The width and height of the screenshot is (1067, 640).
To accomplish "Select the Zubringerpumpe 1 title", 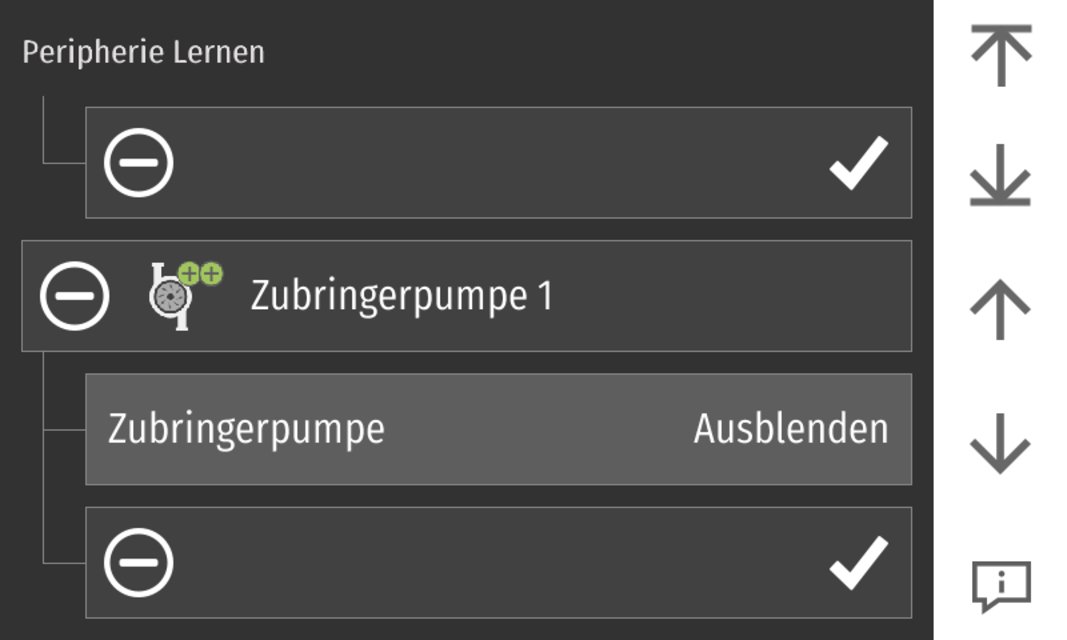I will pyautogui.click(x=401, y=296).
